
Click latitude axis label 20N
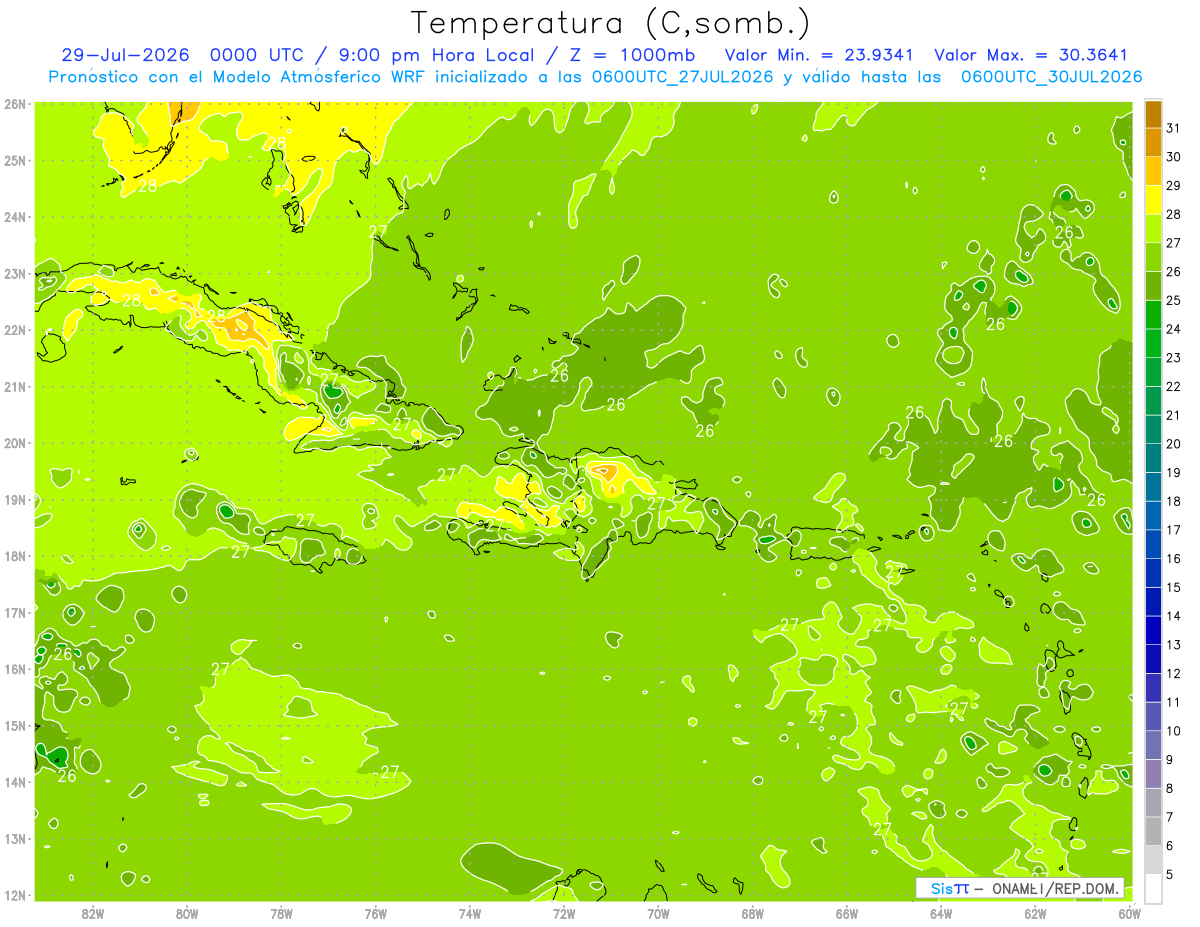click(14, 442)
